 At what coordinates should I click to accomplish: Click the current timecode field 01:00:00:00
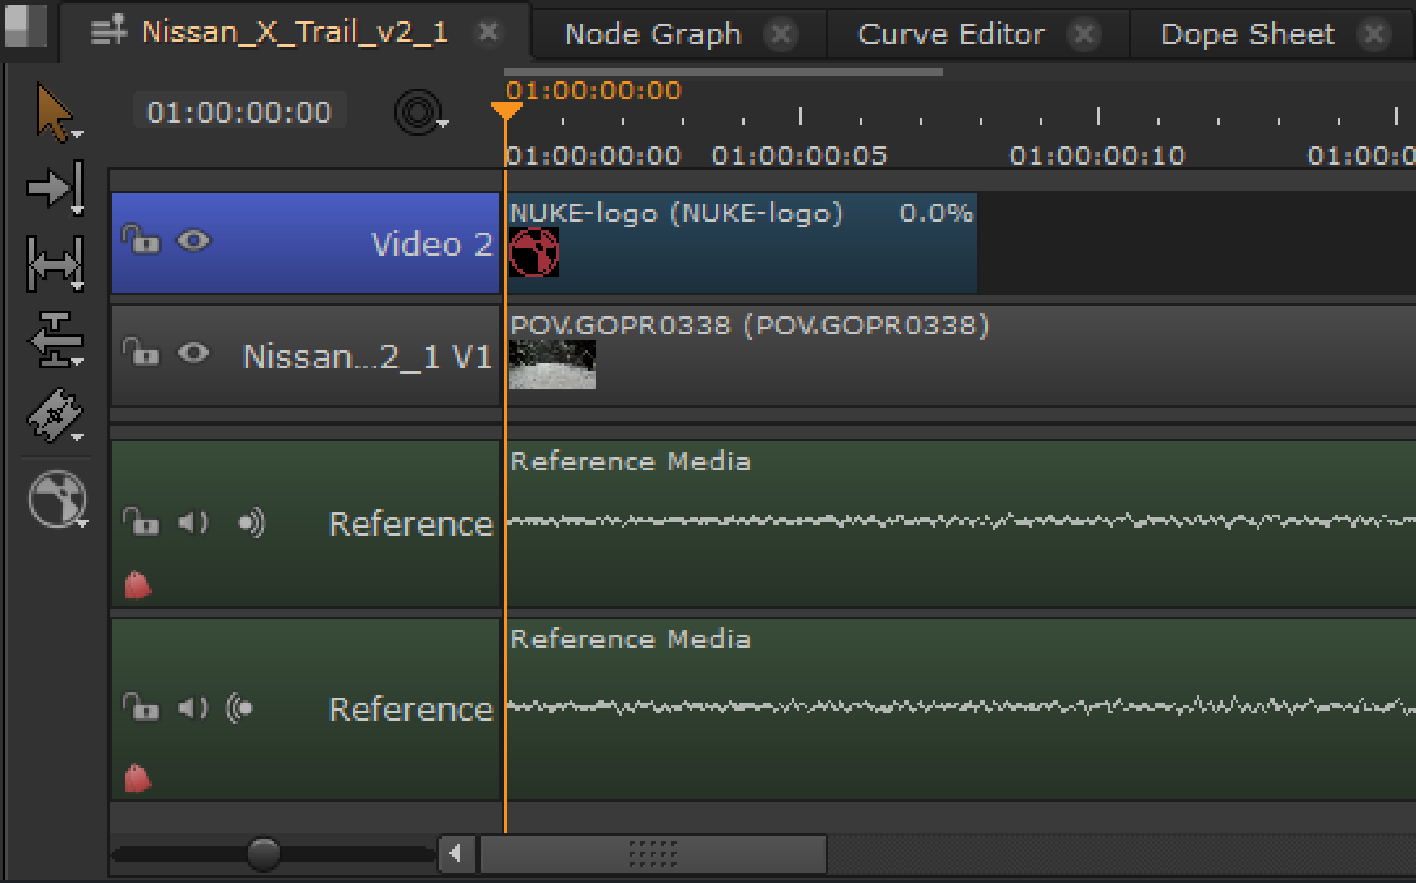(x=239, y=112)
